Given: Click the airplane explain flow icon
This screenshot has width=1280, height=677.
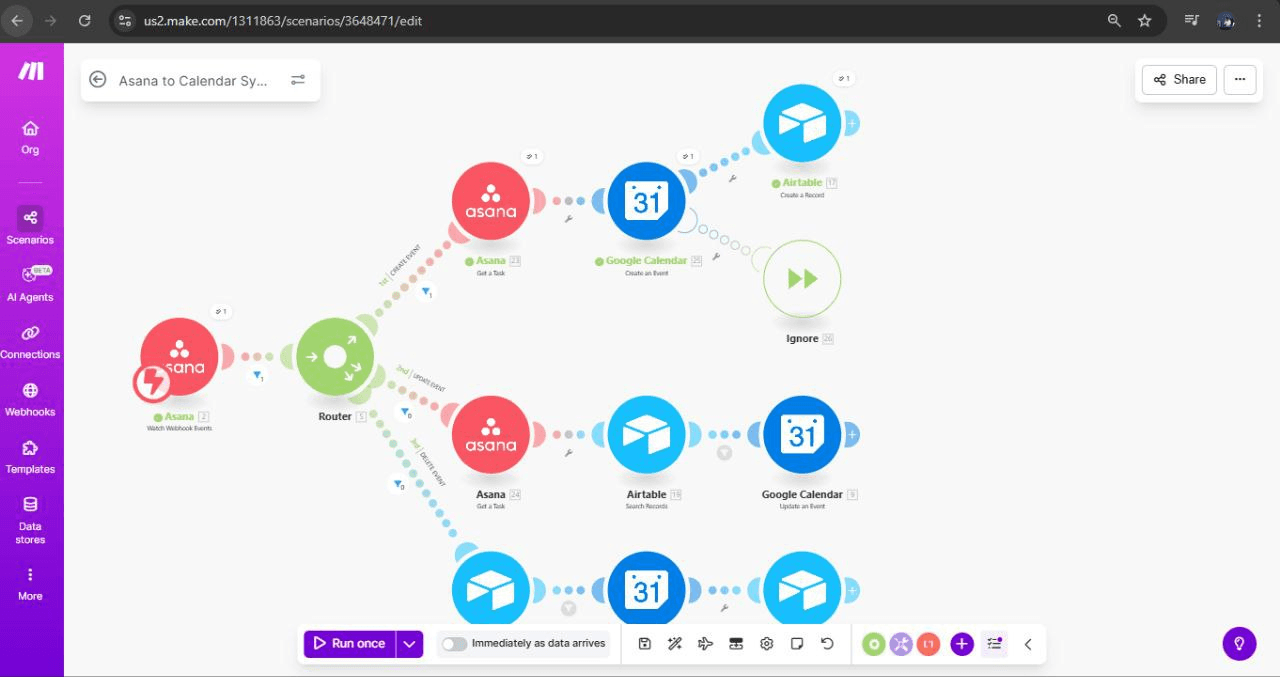Looking at the screenshot, I should (705, 644).
